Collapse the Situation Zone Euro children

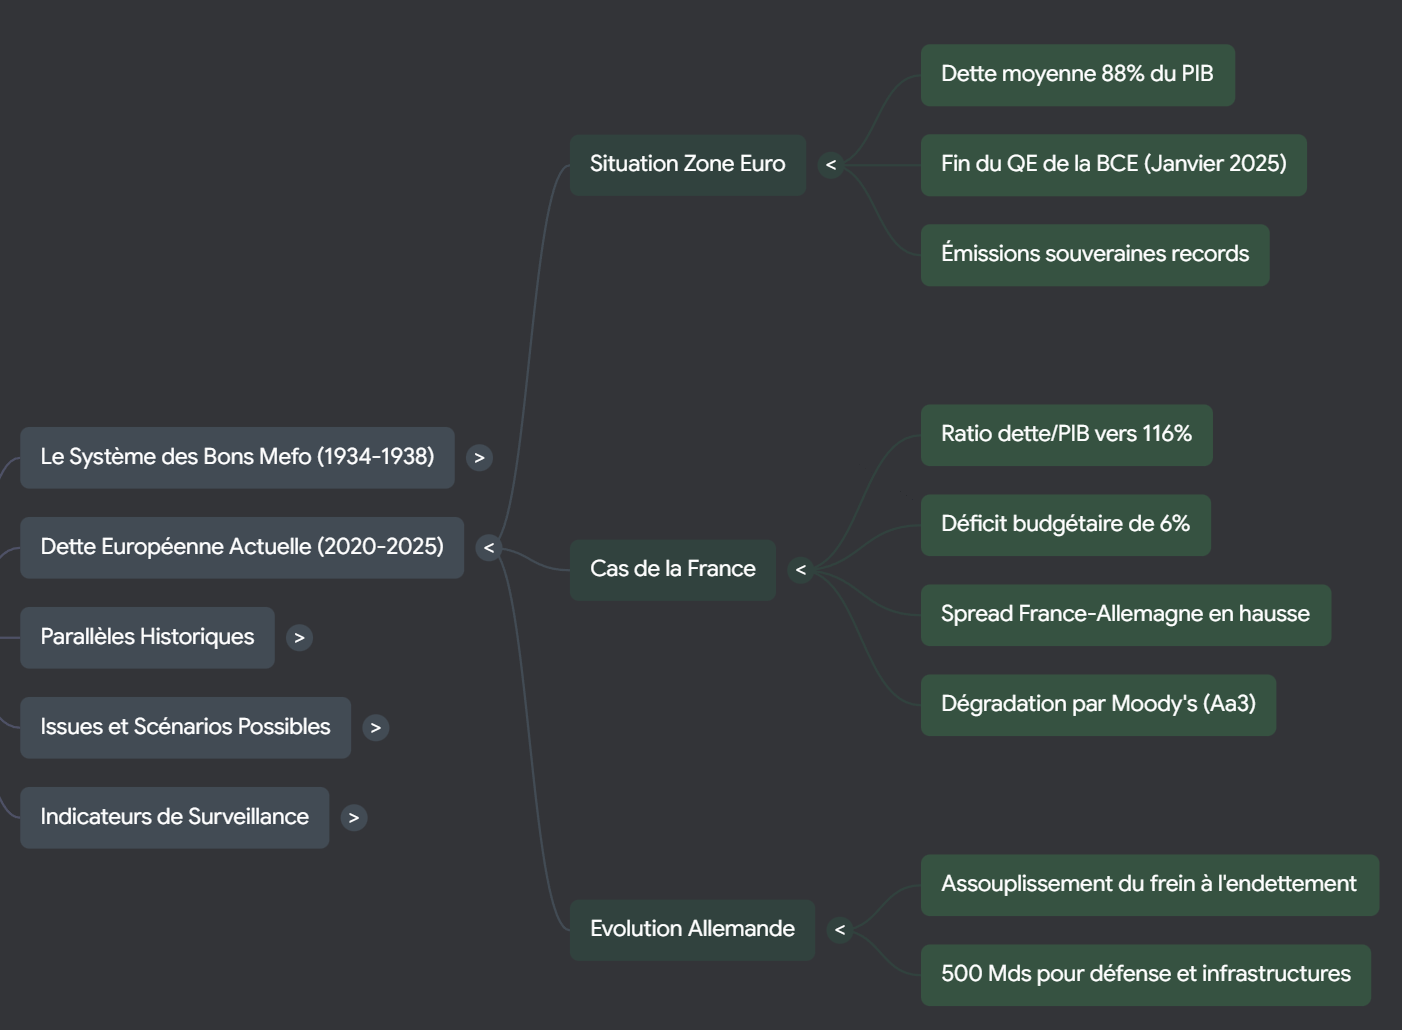pyautogui.click(x=830, y=165)
